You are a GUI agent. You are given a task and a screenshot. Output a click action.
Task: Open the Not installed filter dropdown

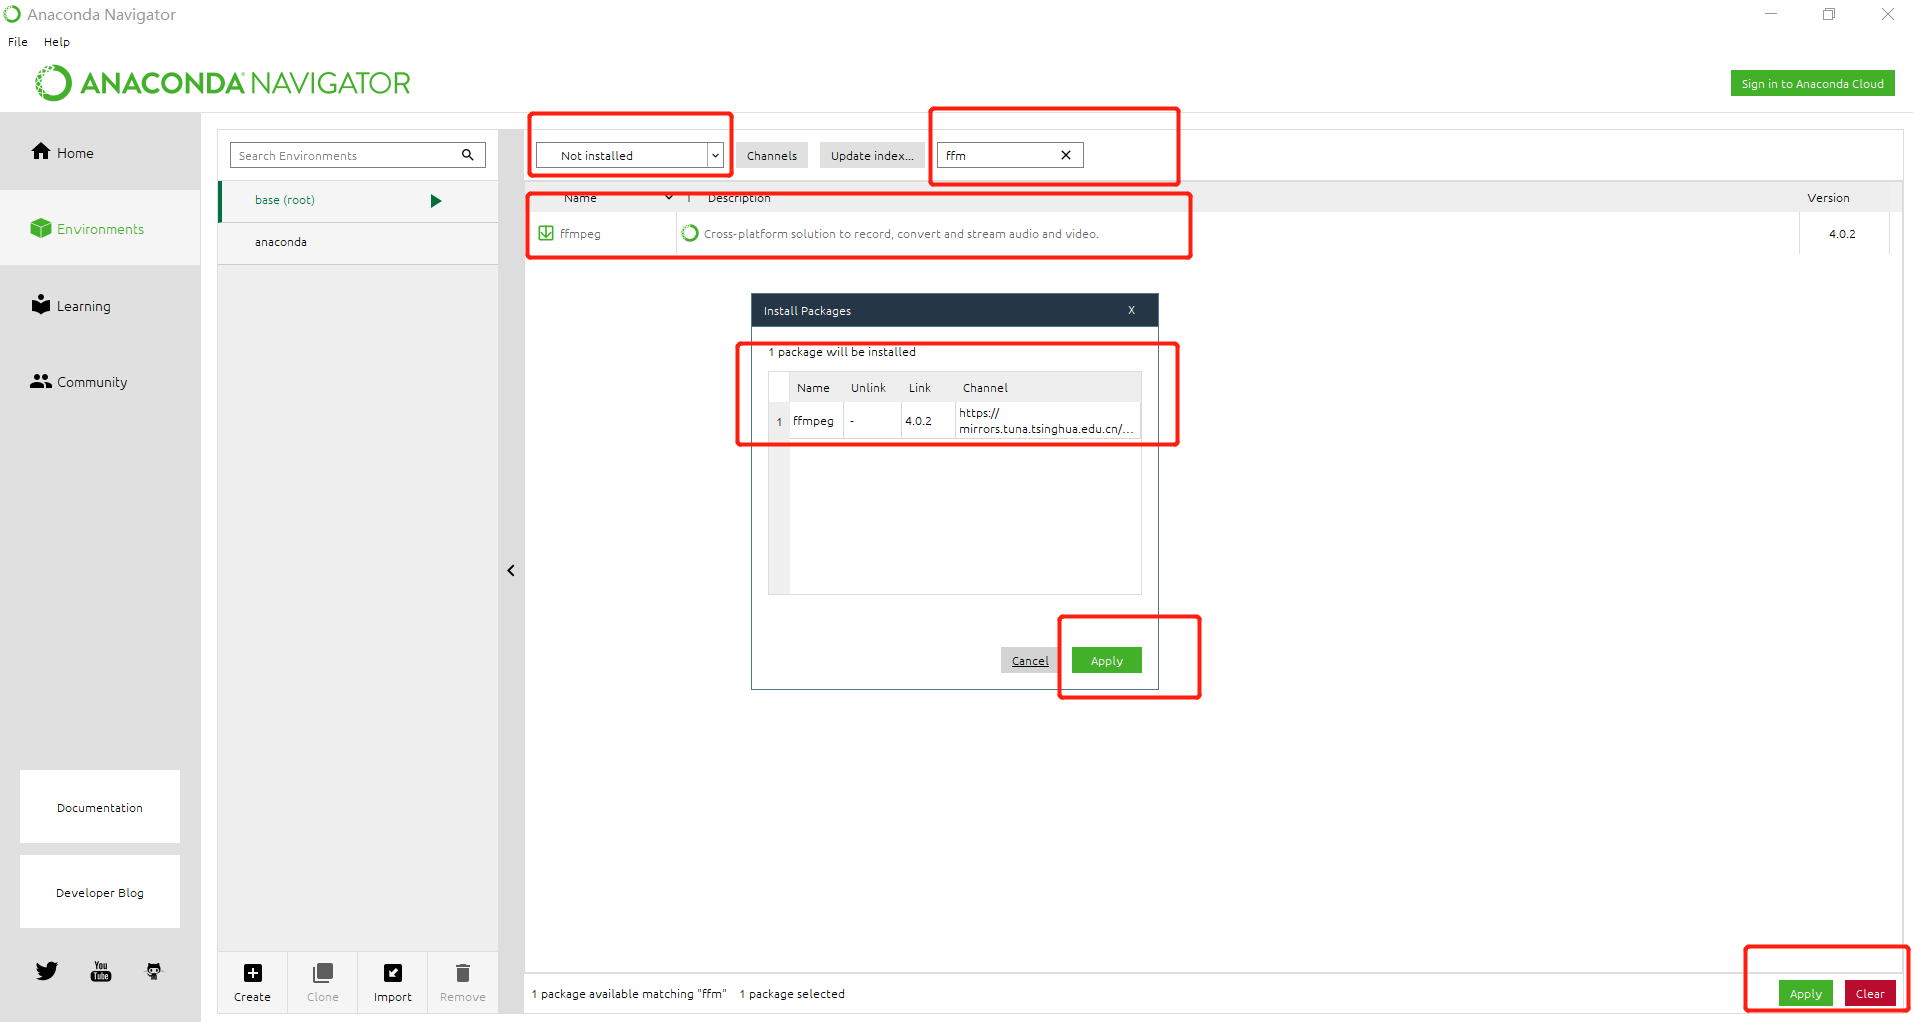(629, 155)
